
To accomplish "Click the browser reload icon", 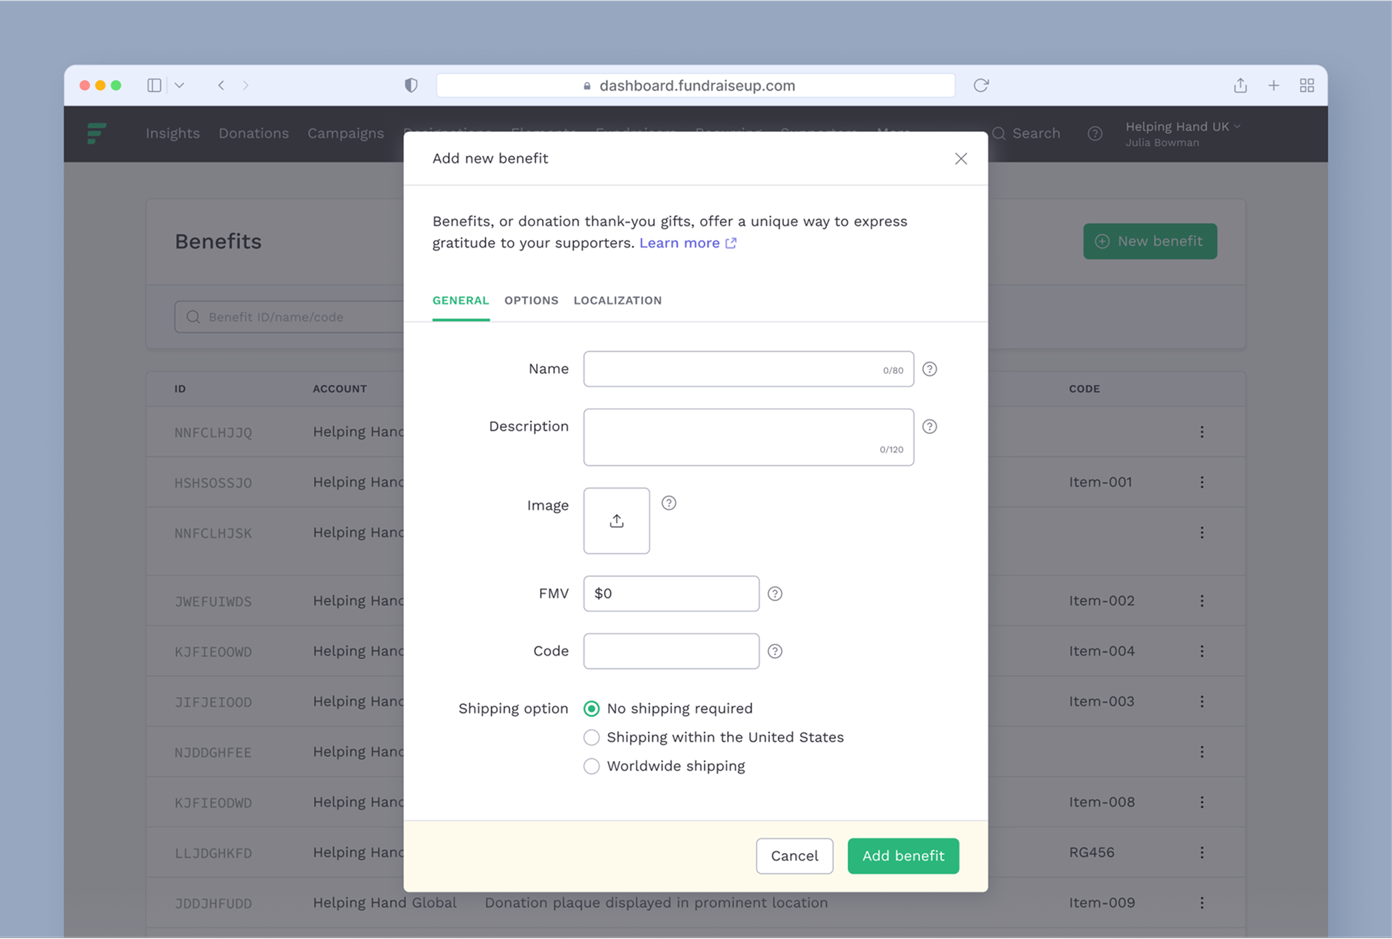I will [980, 85].
